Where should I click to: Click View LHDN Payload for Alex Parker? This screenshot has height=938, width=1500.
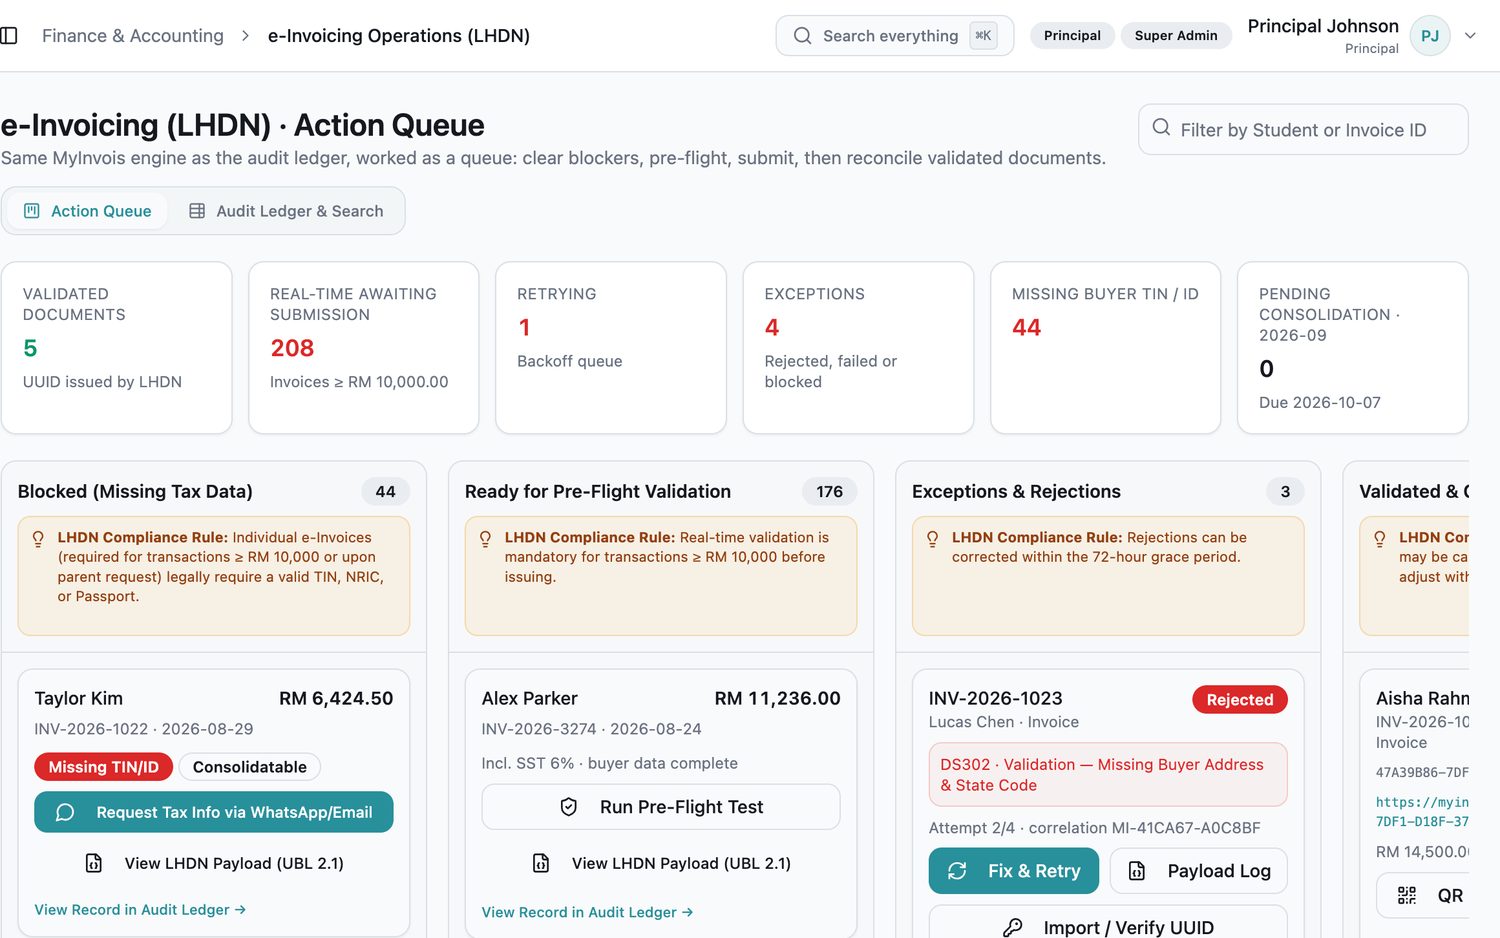click(x=661, y=863)
